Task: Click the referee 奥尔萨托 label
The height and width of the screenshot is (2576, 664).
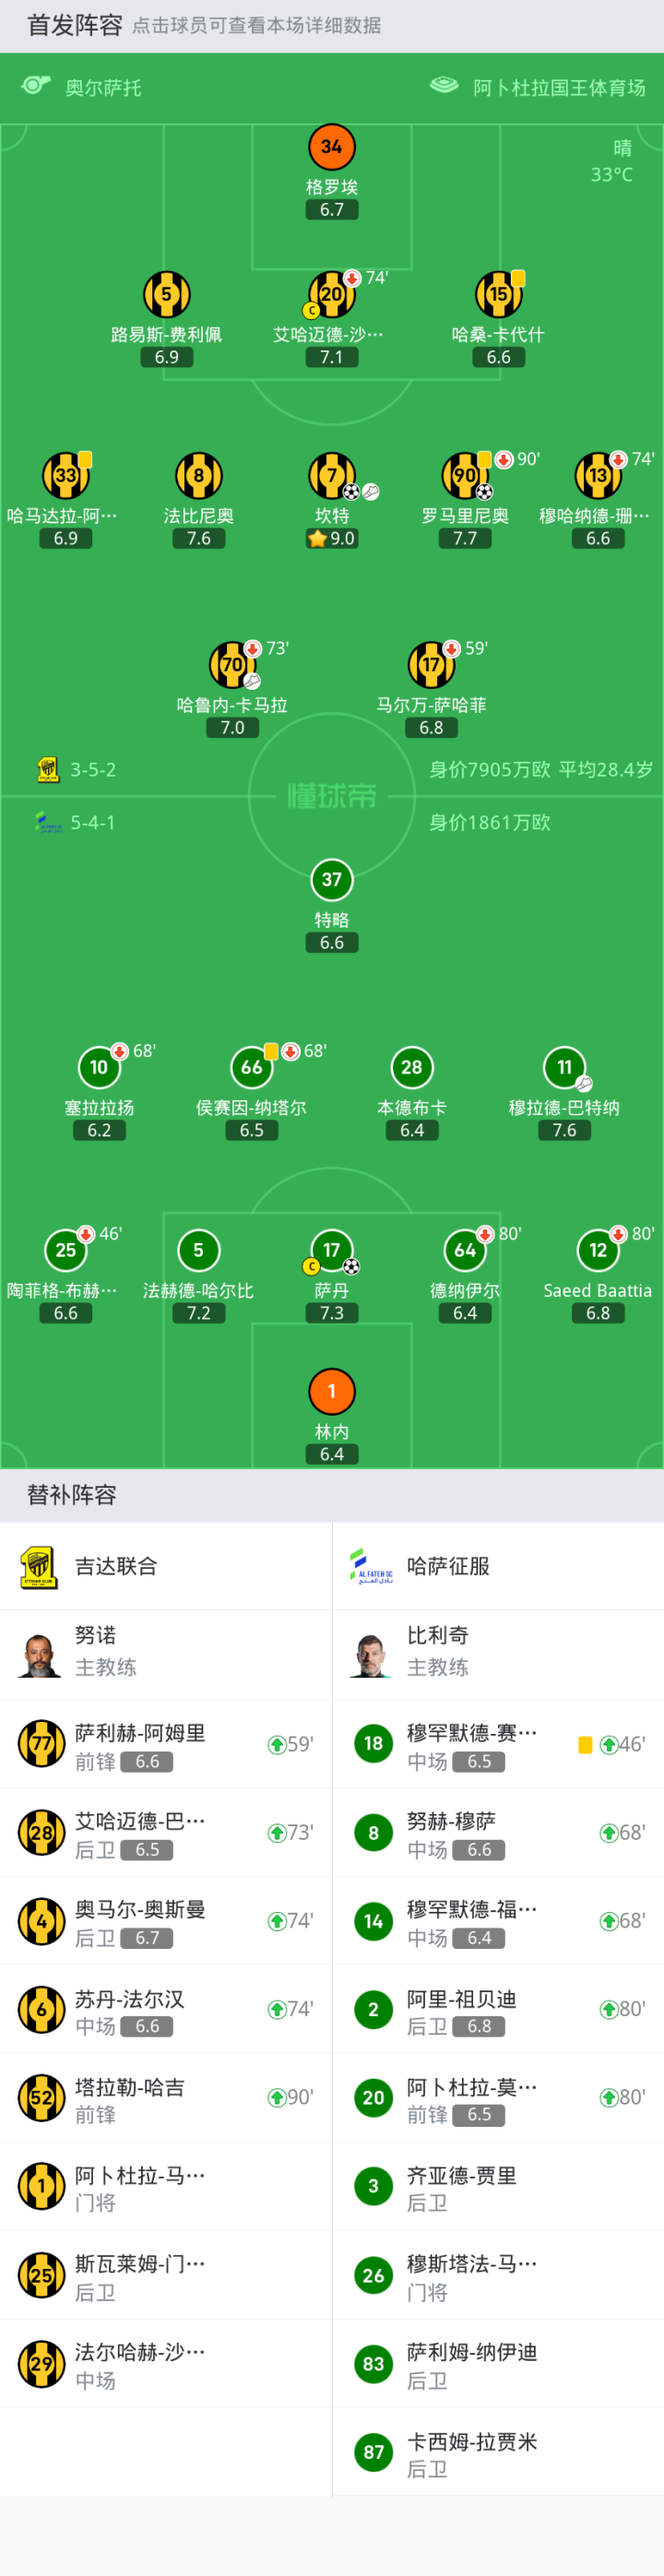Action: pos(102,88)
